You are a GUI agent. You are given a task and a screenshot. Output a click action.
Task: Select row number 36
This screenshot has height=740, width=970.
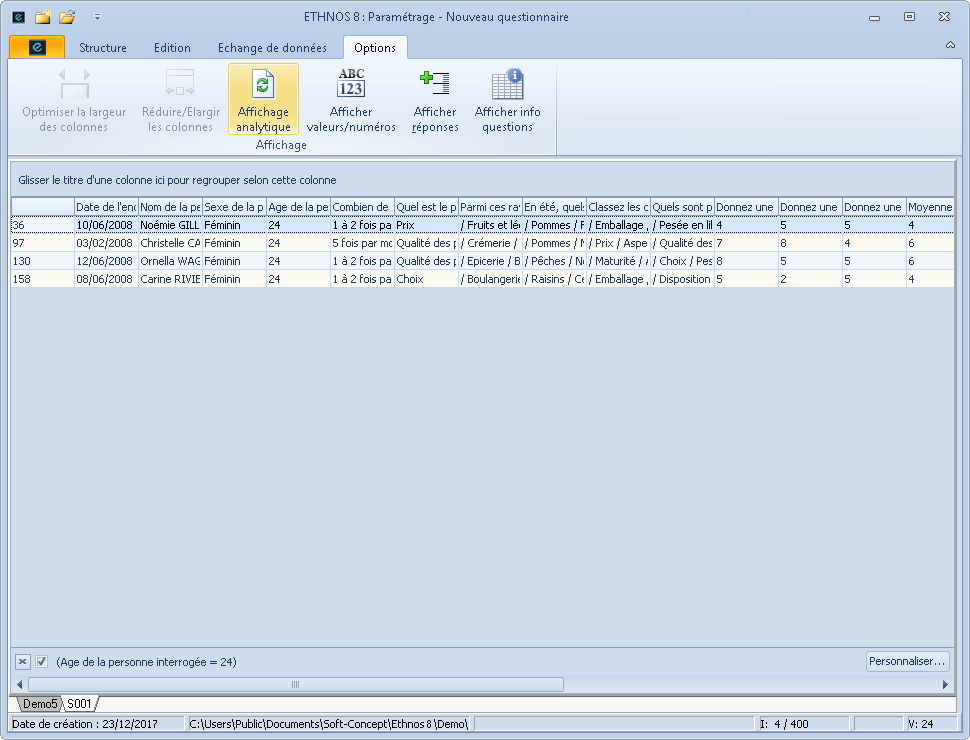click(x=43, y=225)
